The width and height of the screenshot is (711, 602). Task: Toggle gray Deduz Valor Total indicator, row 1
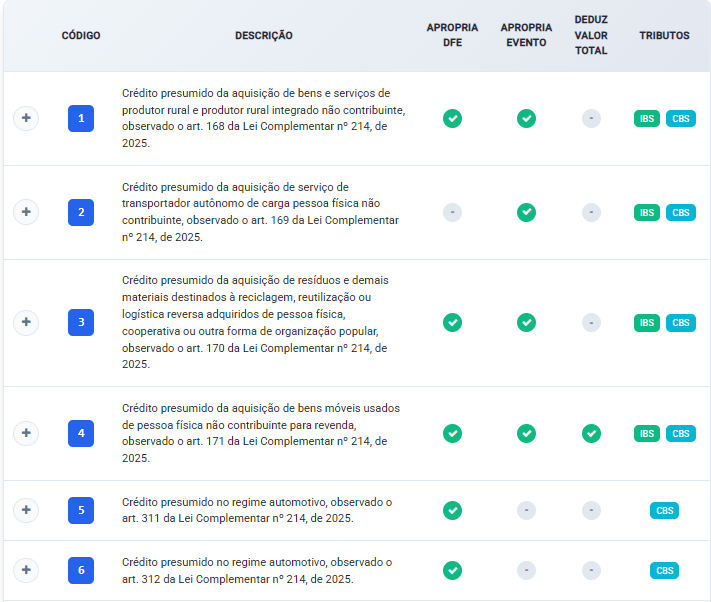click(591, 119)
